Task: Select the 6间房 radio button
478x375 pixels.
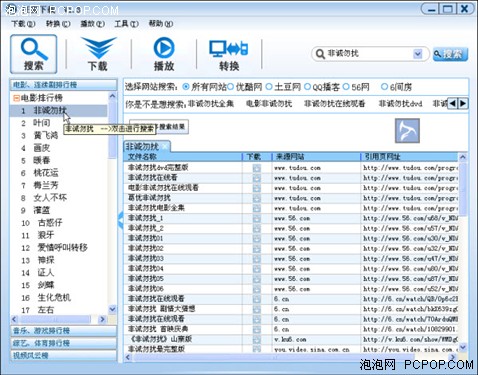Action: pyautogui.click(x=384, y=87)
